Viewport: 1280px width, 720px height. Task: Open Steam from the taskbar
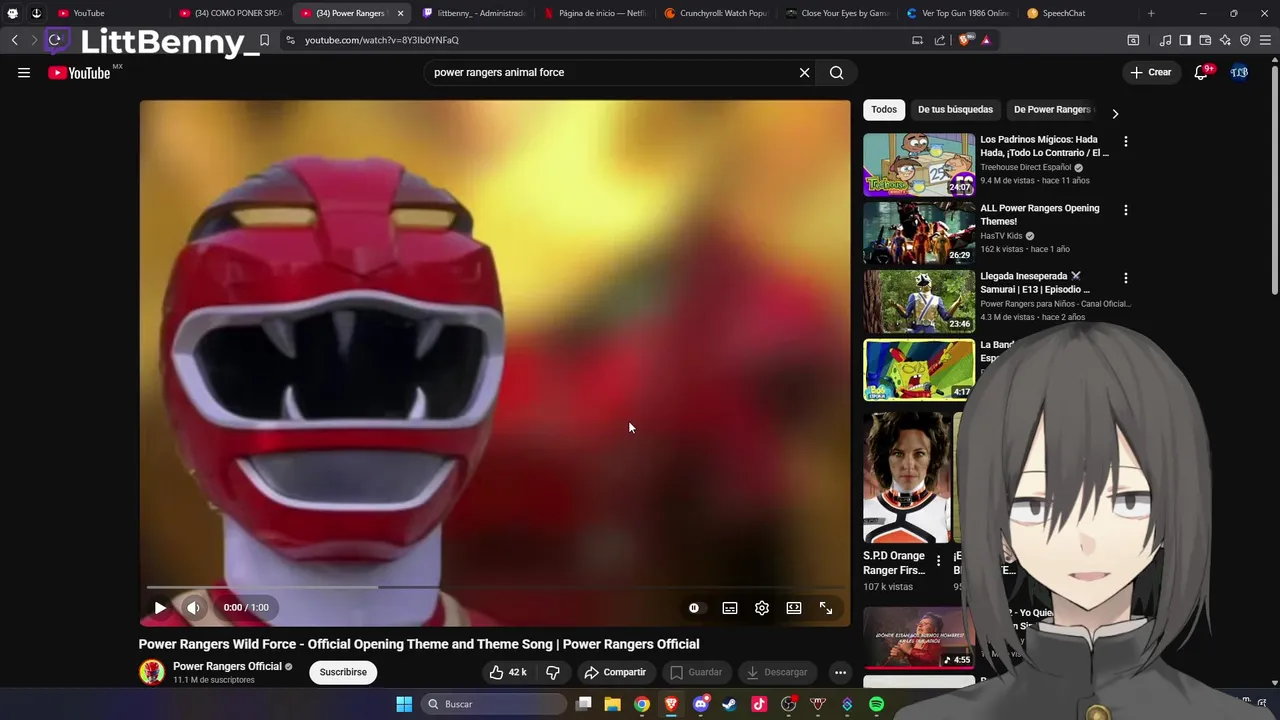click(729, 704)
